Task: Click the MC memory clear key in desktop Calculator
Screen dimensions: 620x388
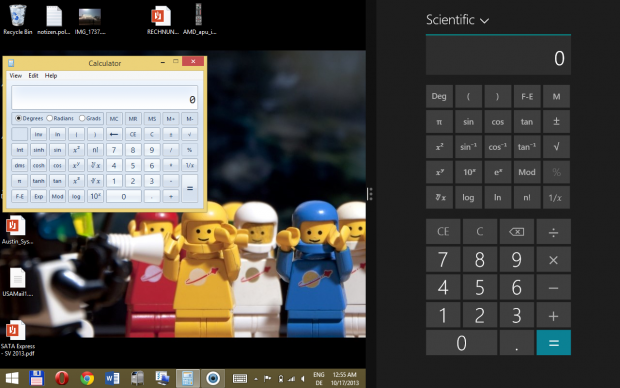Action: tap(114, 119)
